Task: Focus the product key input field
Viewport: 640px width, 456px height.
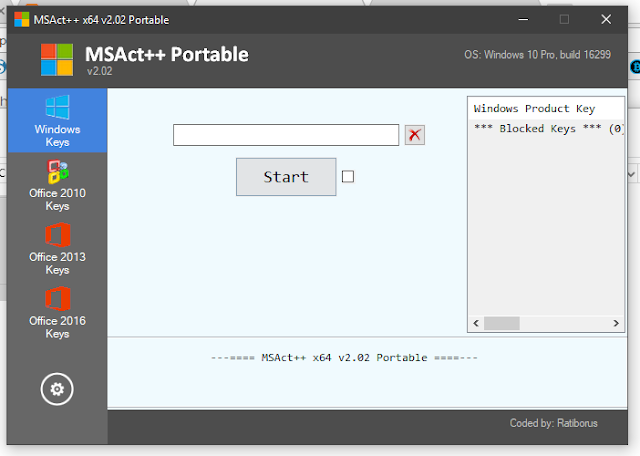Action: [x=286, y=135]
